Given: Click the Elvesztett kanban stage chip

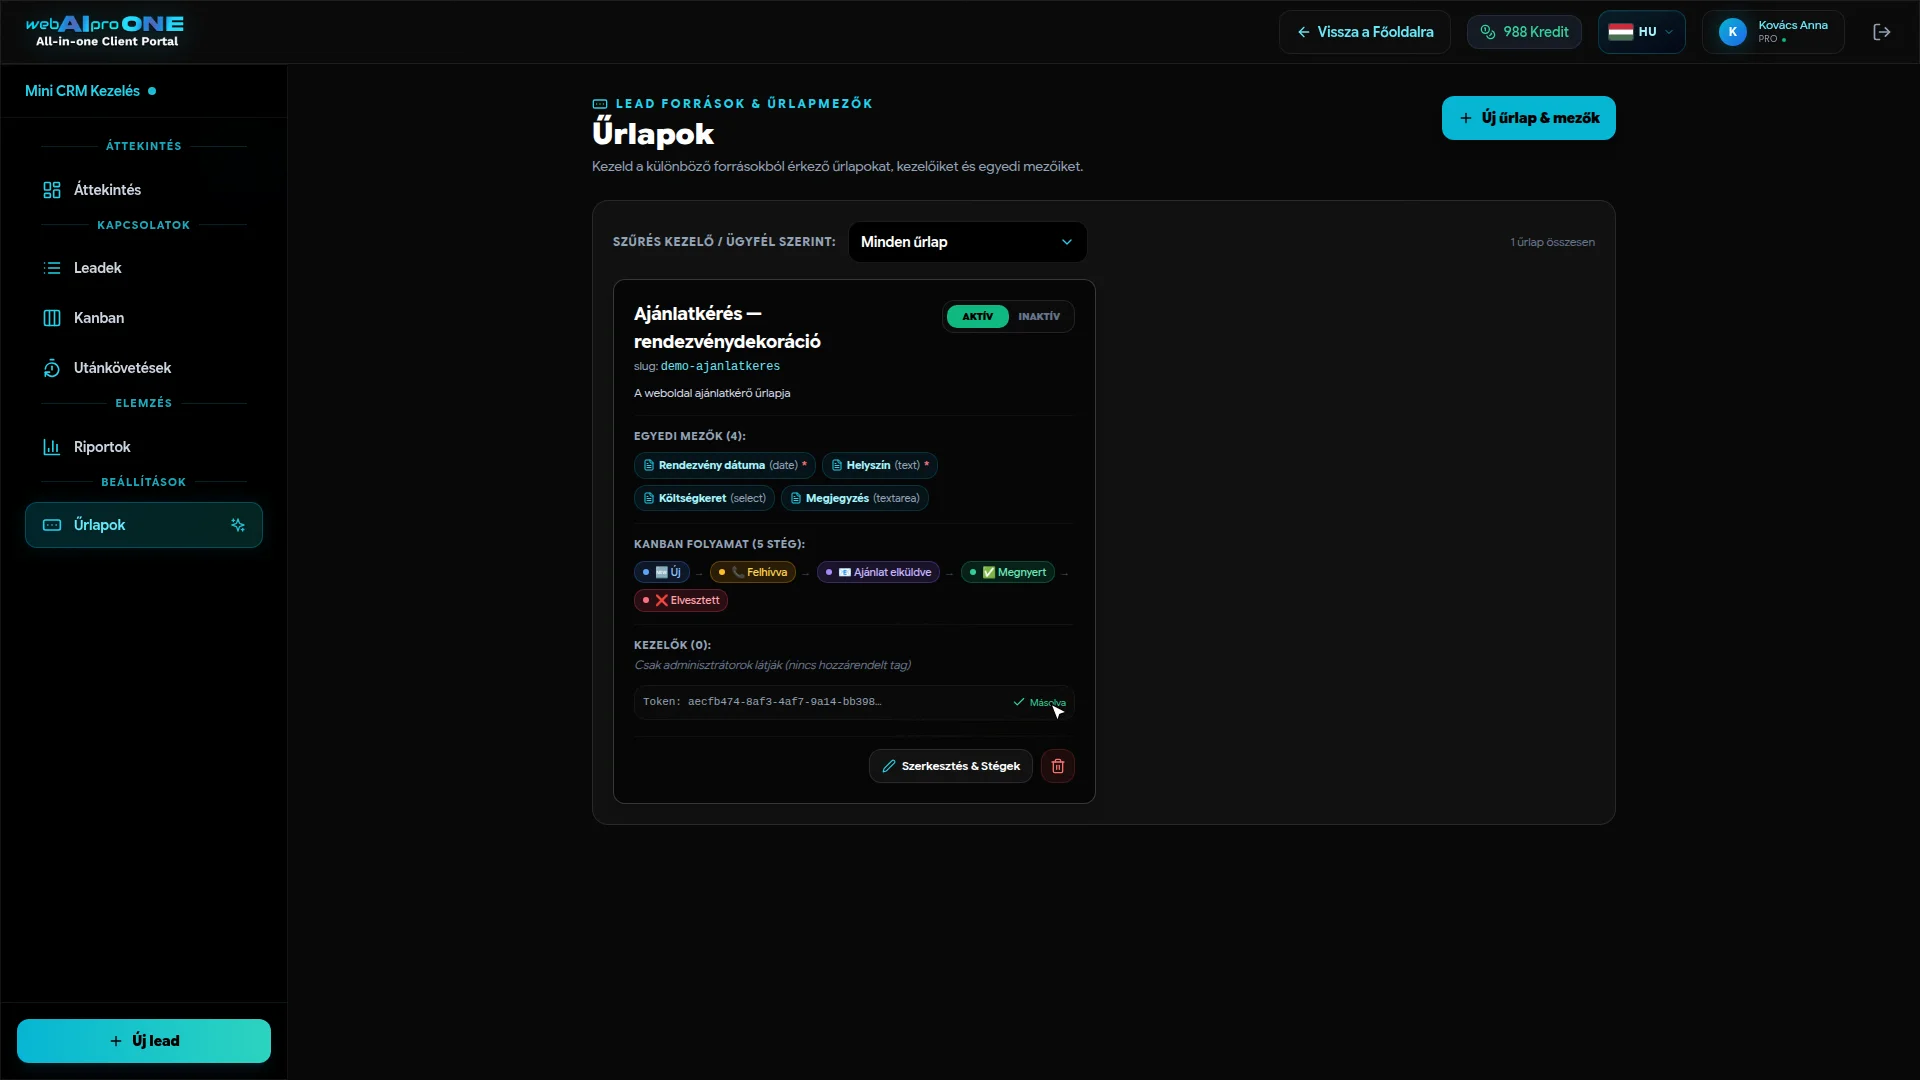Looking at the screenshot, I should (680, 601).
